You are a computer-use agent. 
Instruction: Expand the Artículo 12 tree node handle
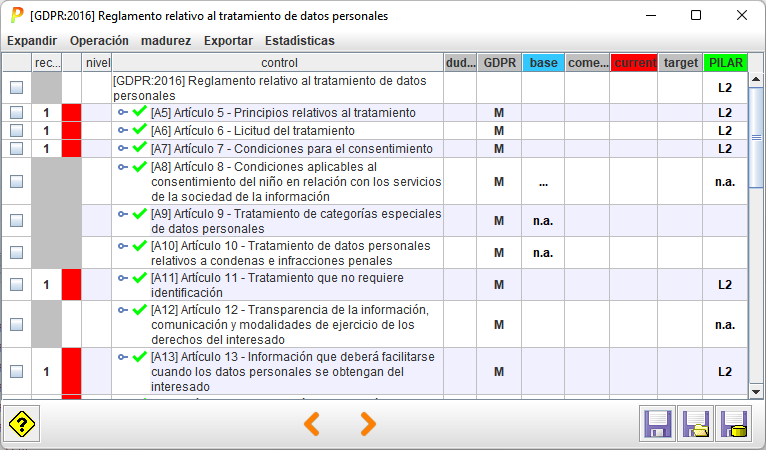click(123, 310)
